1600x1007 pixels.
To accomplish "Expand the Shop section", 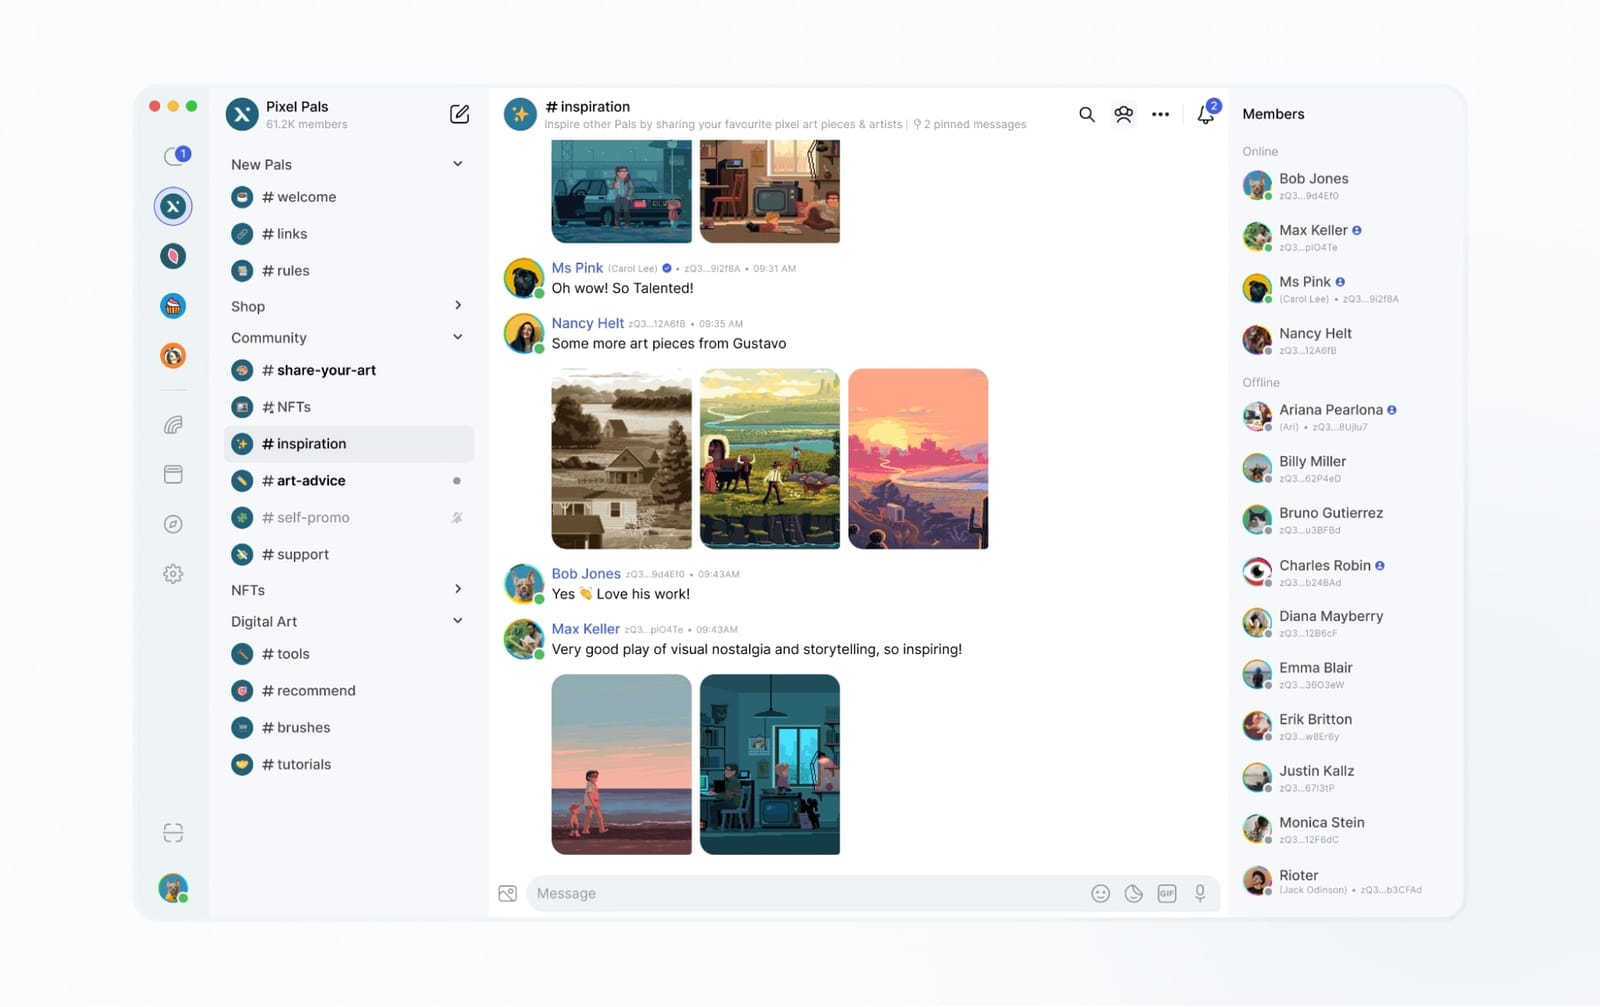I will point(458,305).
